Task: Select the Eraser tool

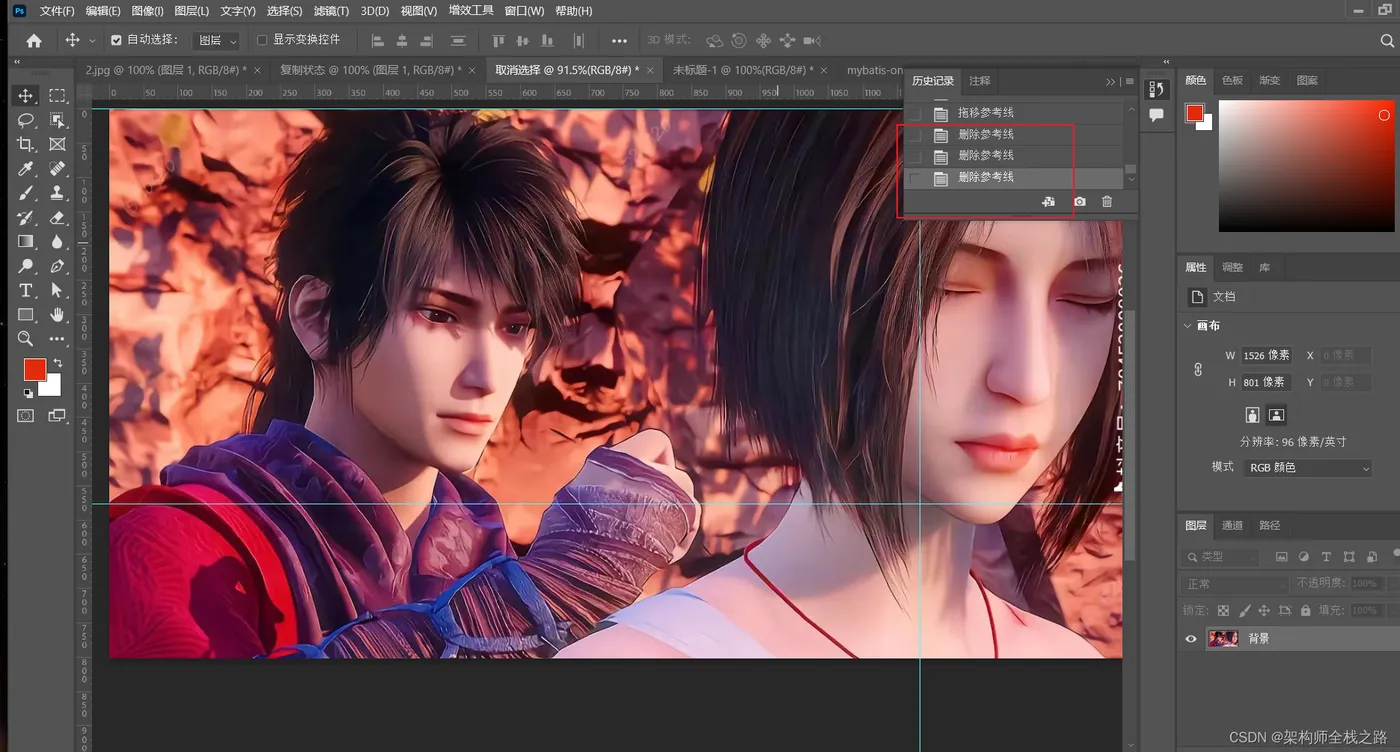Action: [57, 217]
